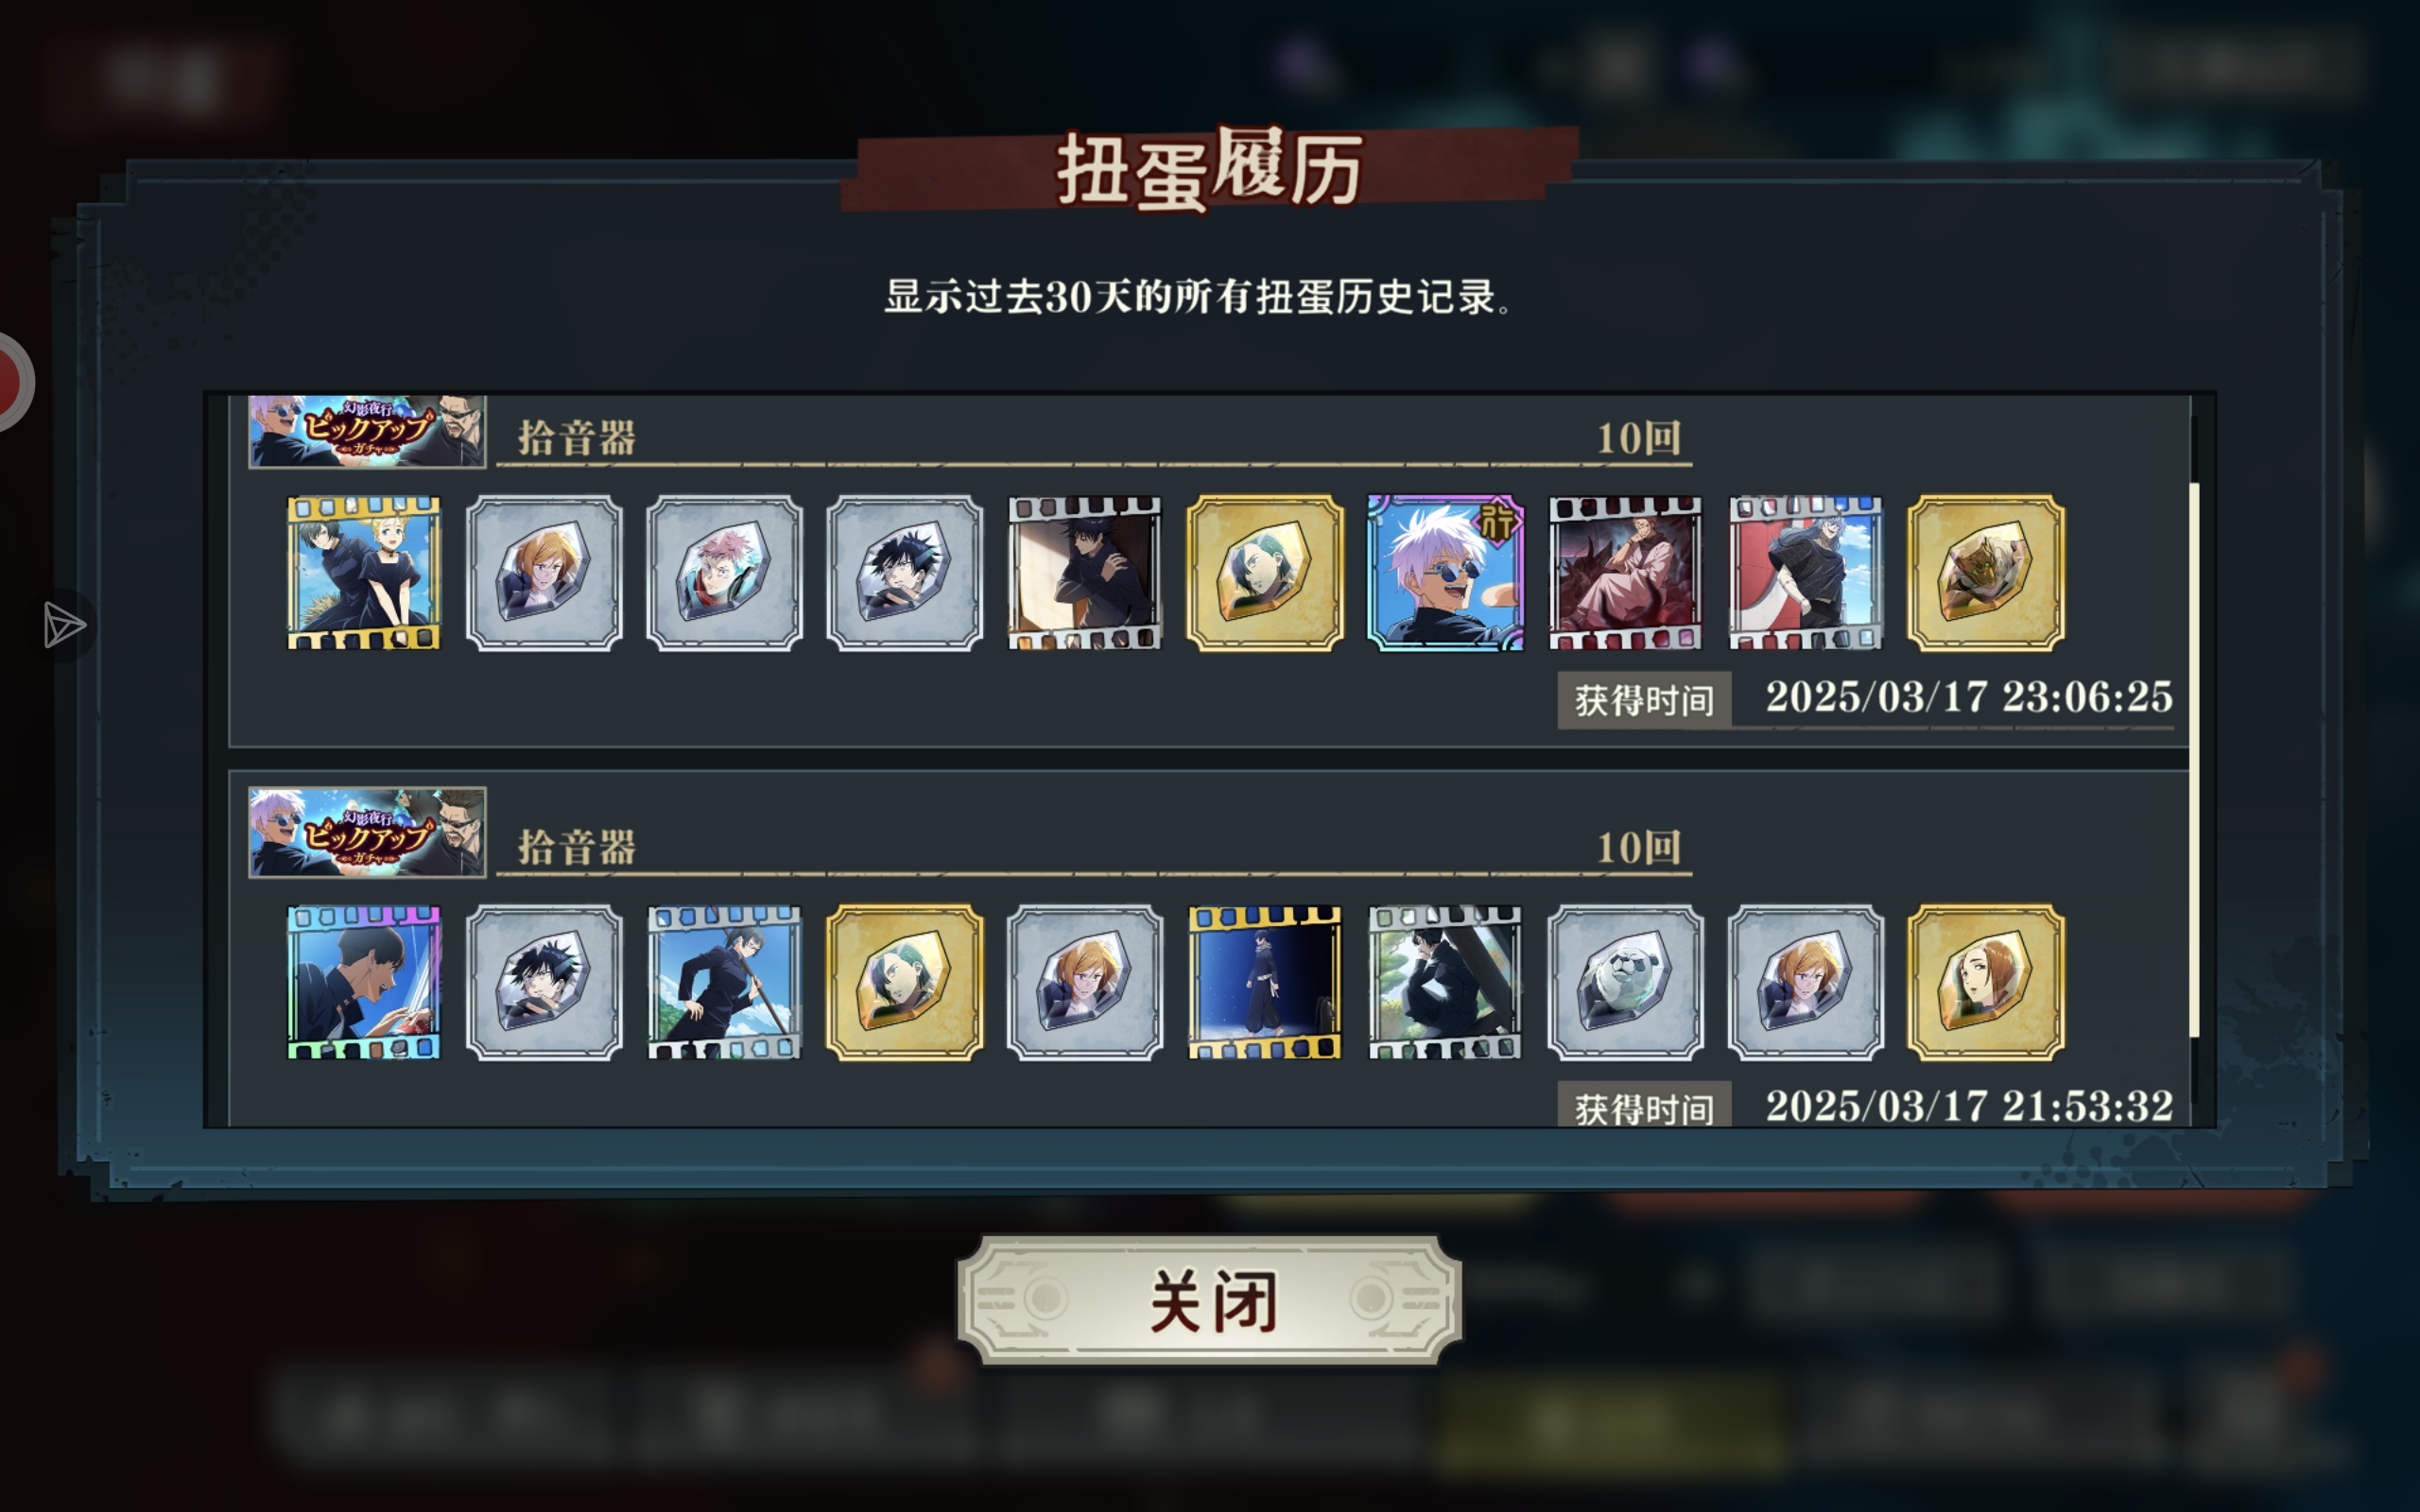Tap the paper plane send icon
Image resolution: width=2420 pixels, height=1512 pixels.
coord(65,626)
